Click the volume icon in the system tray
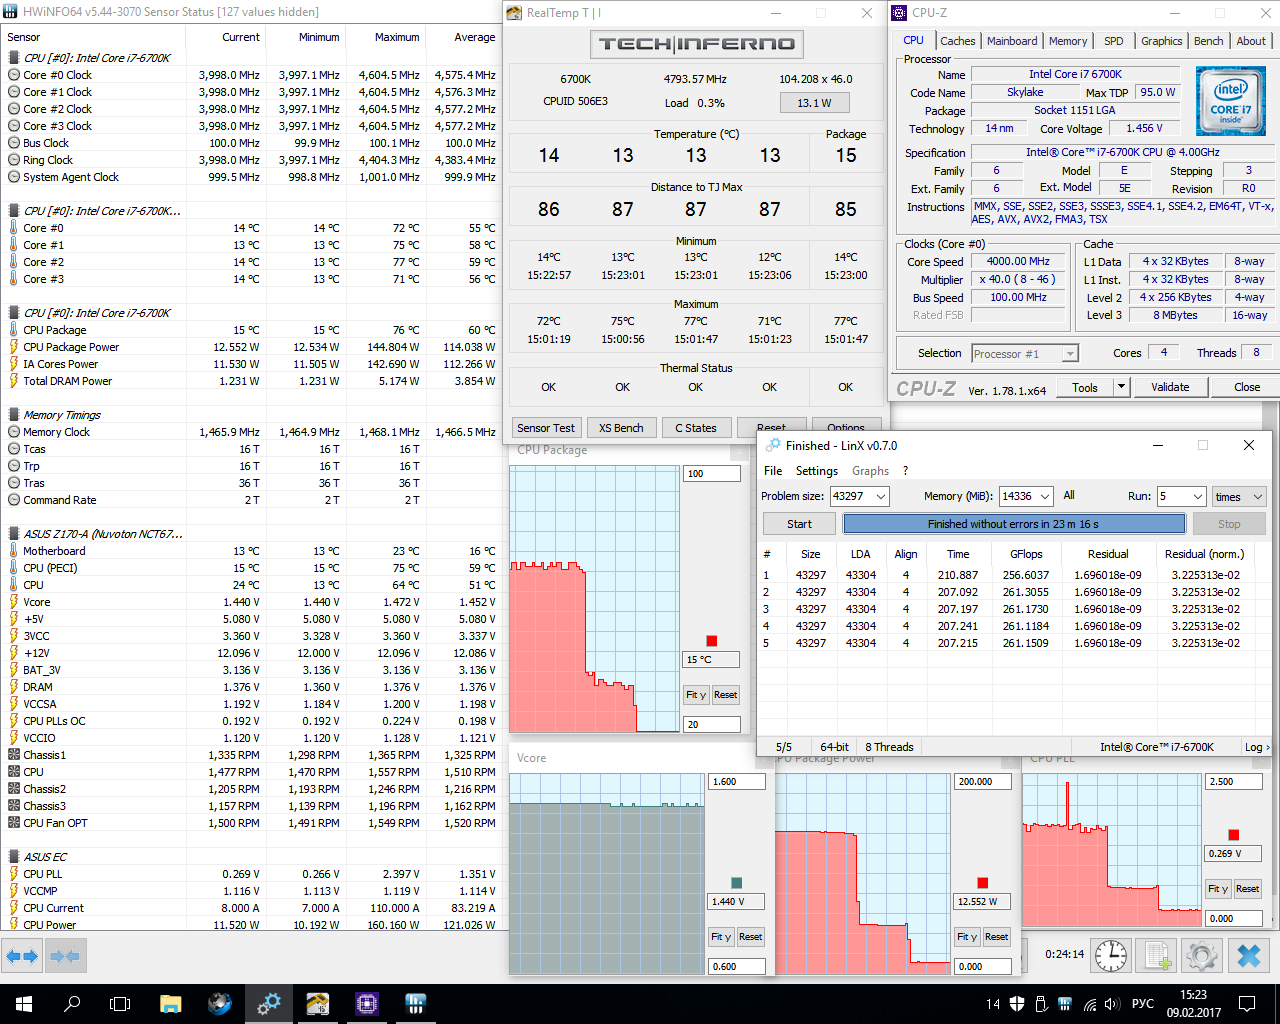 point(1112,1004)
